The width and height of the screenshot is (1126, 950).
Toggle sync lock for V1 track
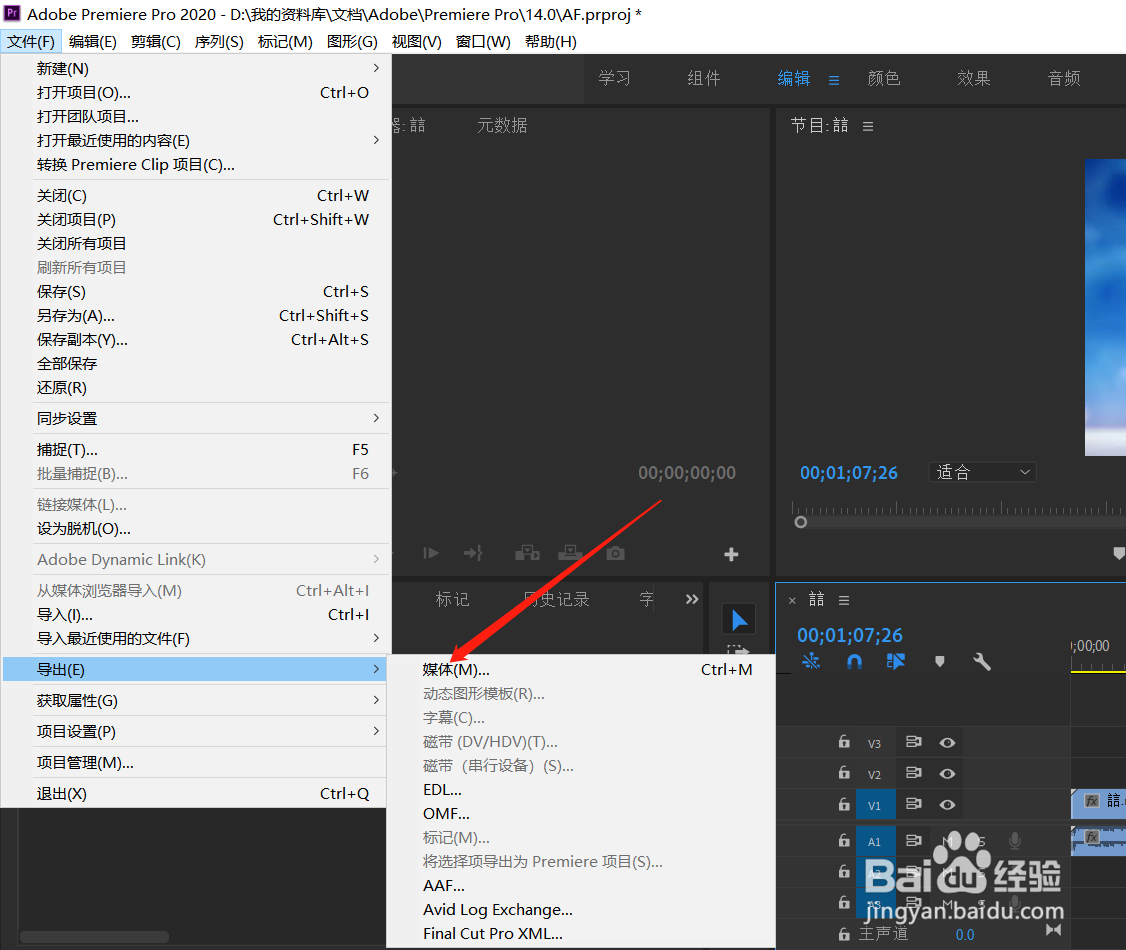pos(913,804)
